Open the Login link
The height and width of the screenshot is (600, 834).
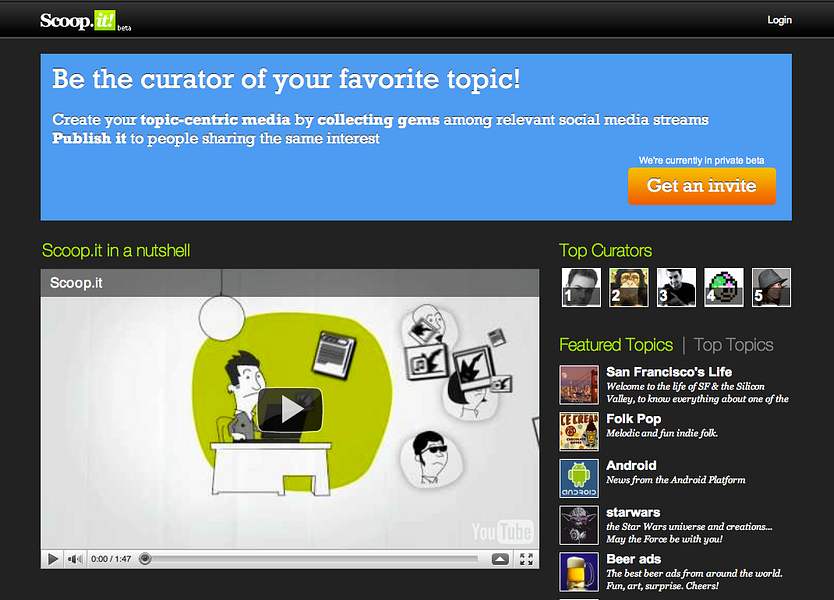(779, 20)
